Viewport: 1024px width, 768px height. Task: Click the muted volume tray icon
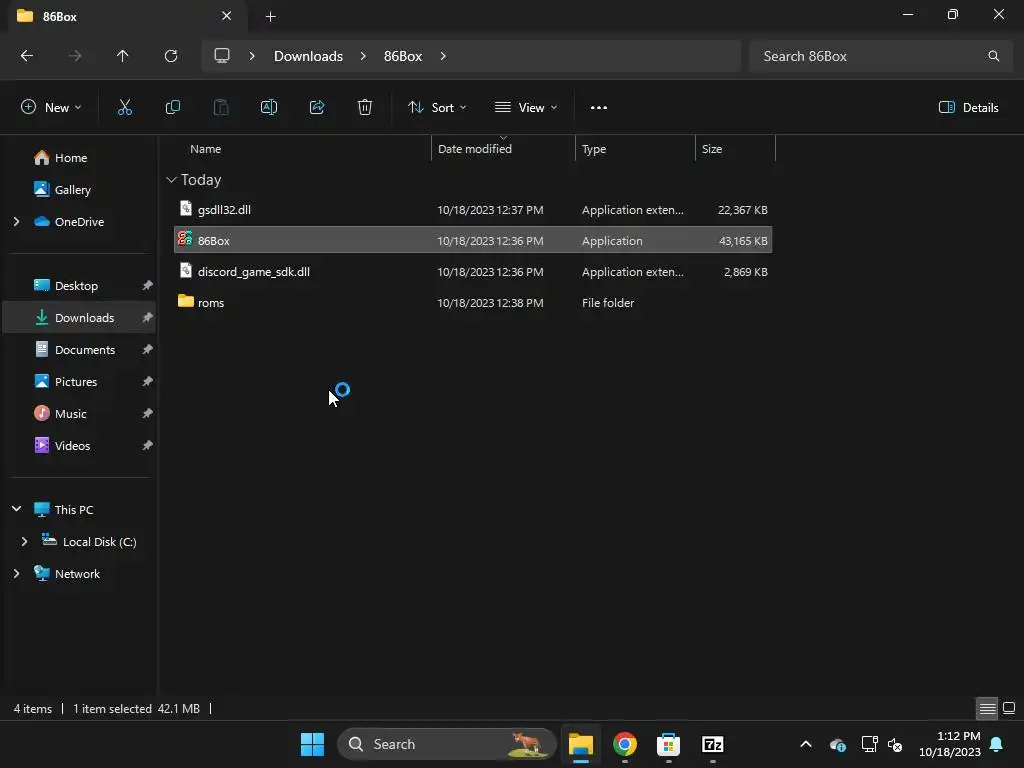(895, 744)
